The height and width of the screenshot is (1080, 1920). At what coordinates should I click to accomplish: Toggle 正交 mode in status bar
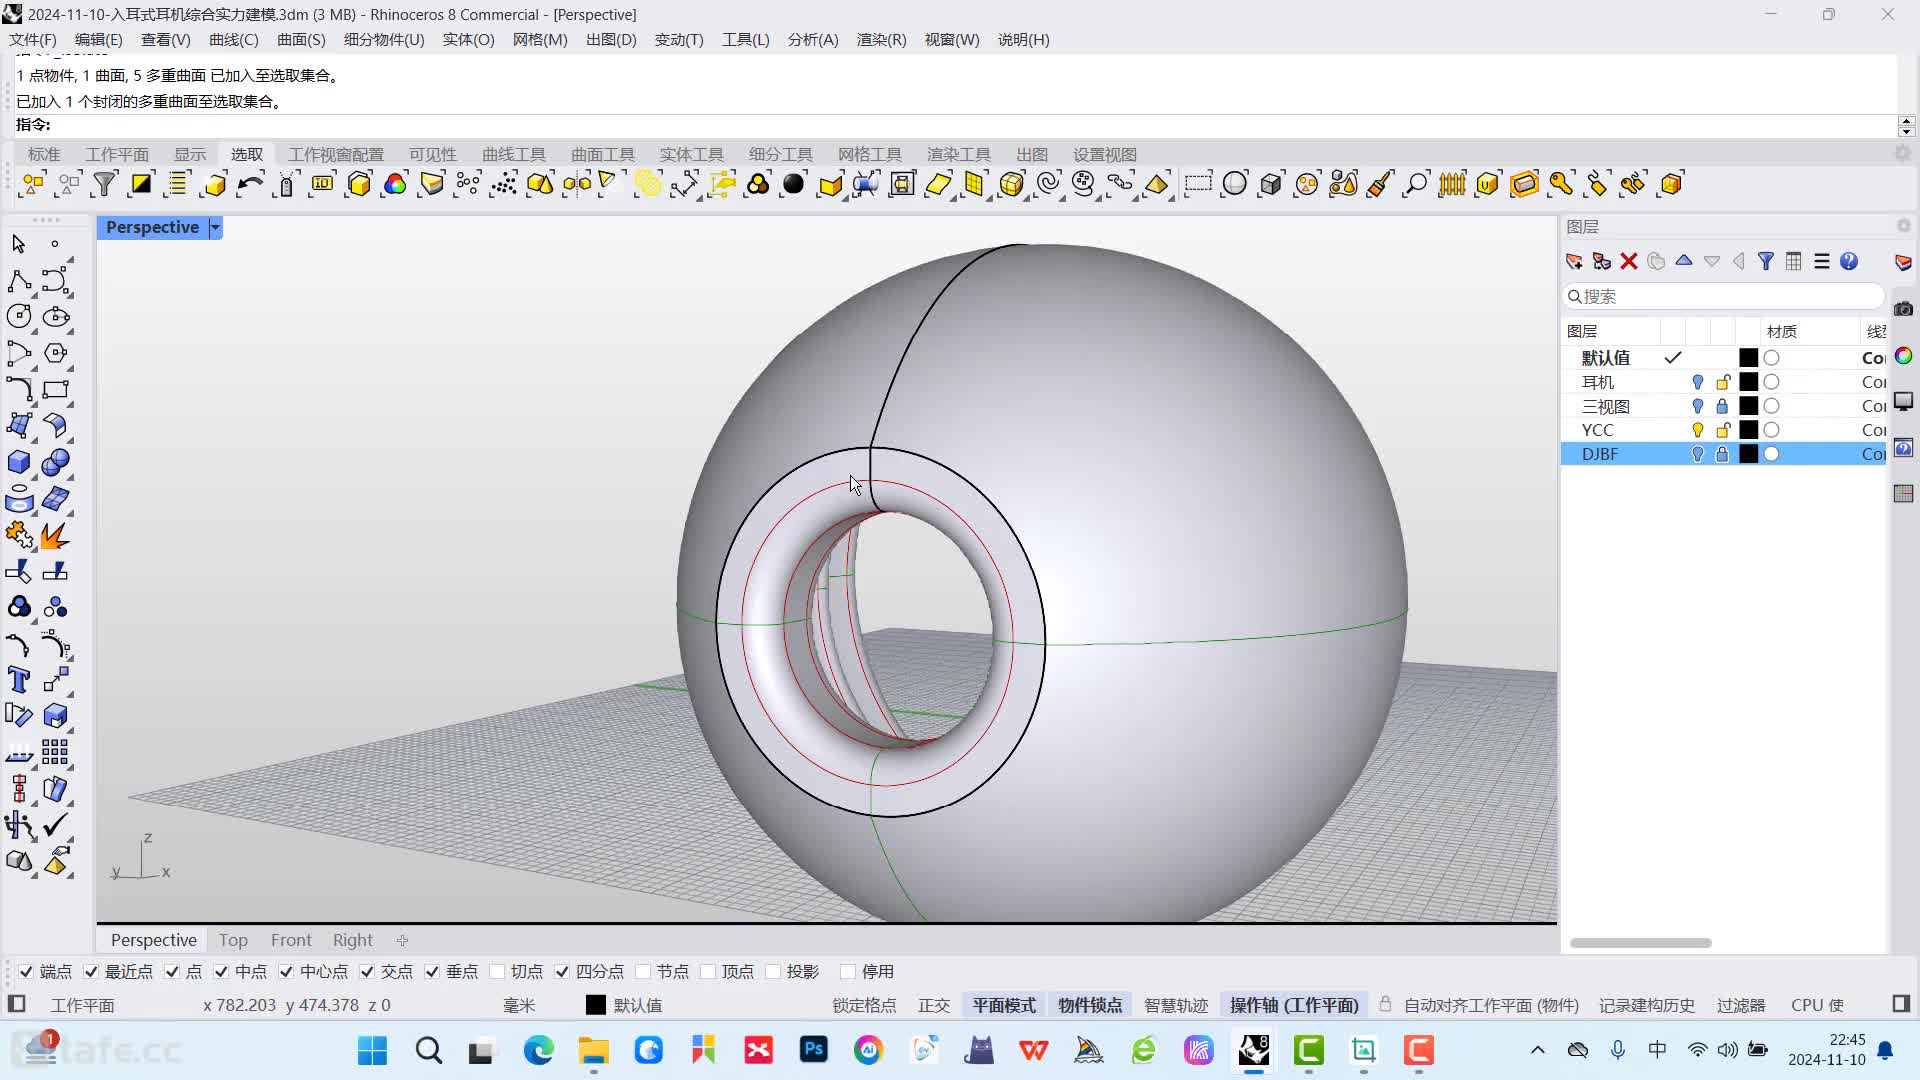(x=934, y=1005)
